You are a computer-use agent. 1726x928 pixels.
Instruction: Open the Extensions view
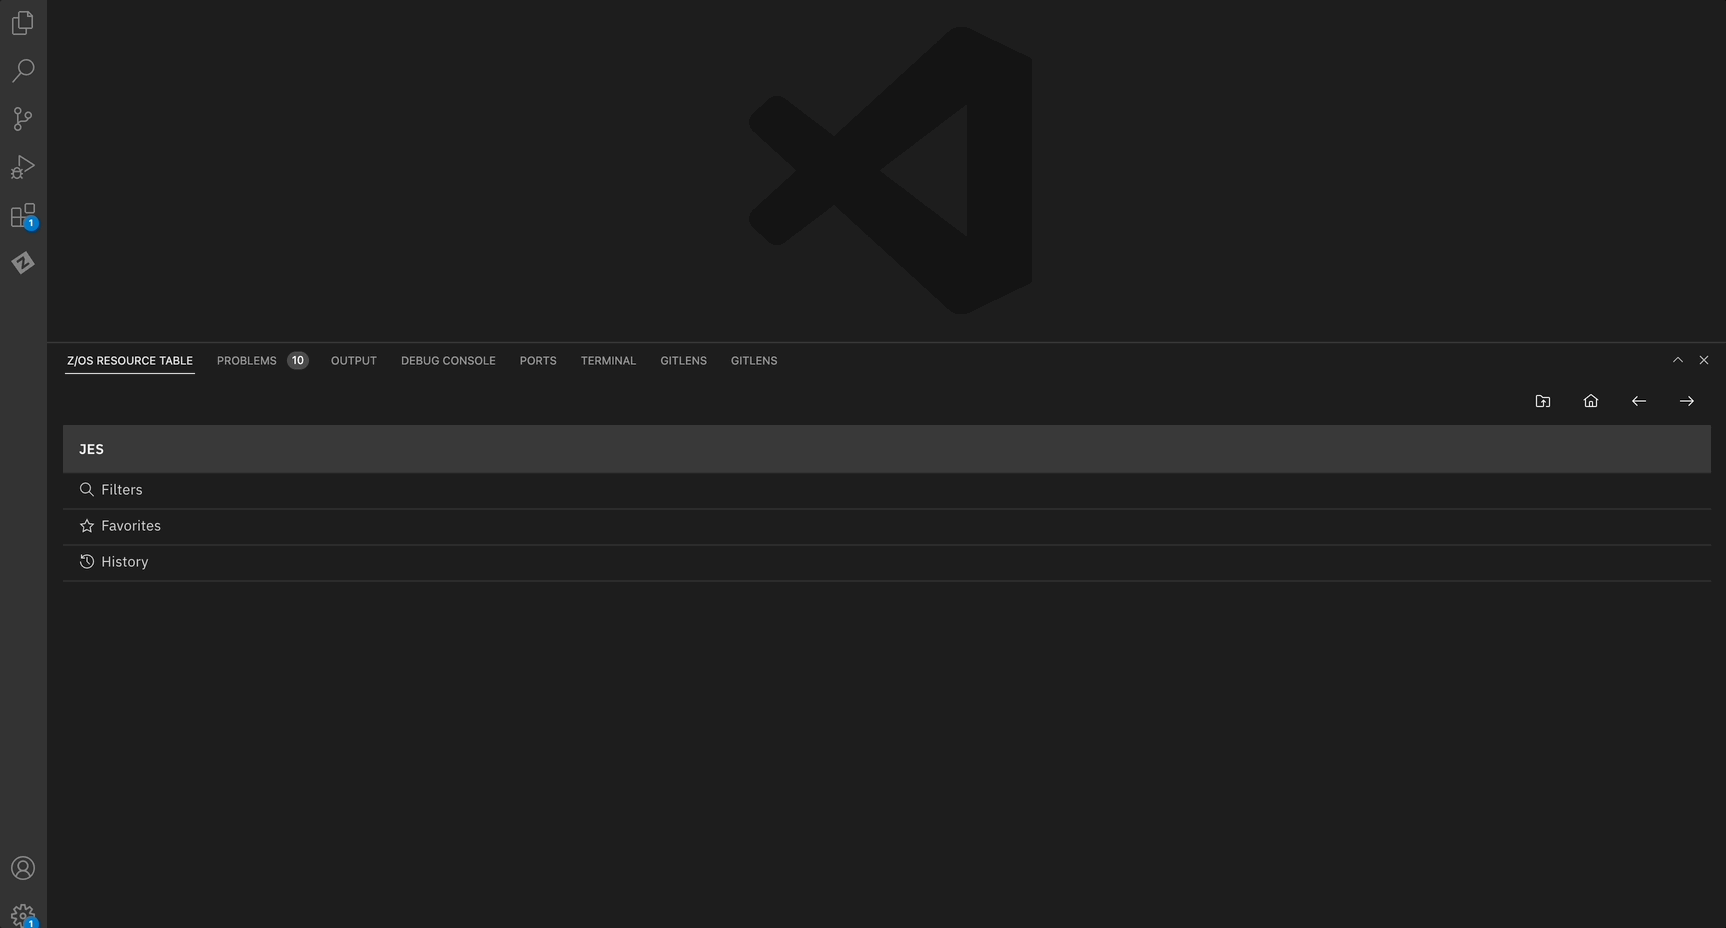[23, 215]
